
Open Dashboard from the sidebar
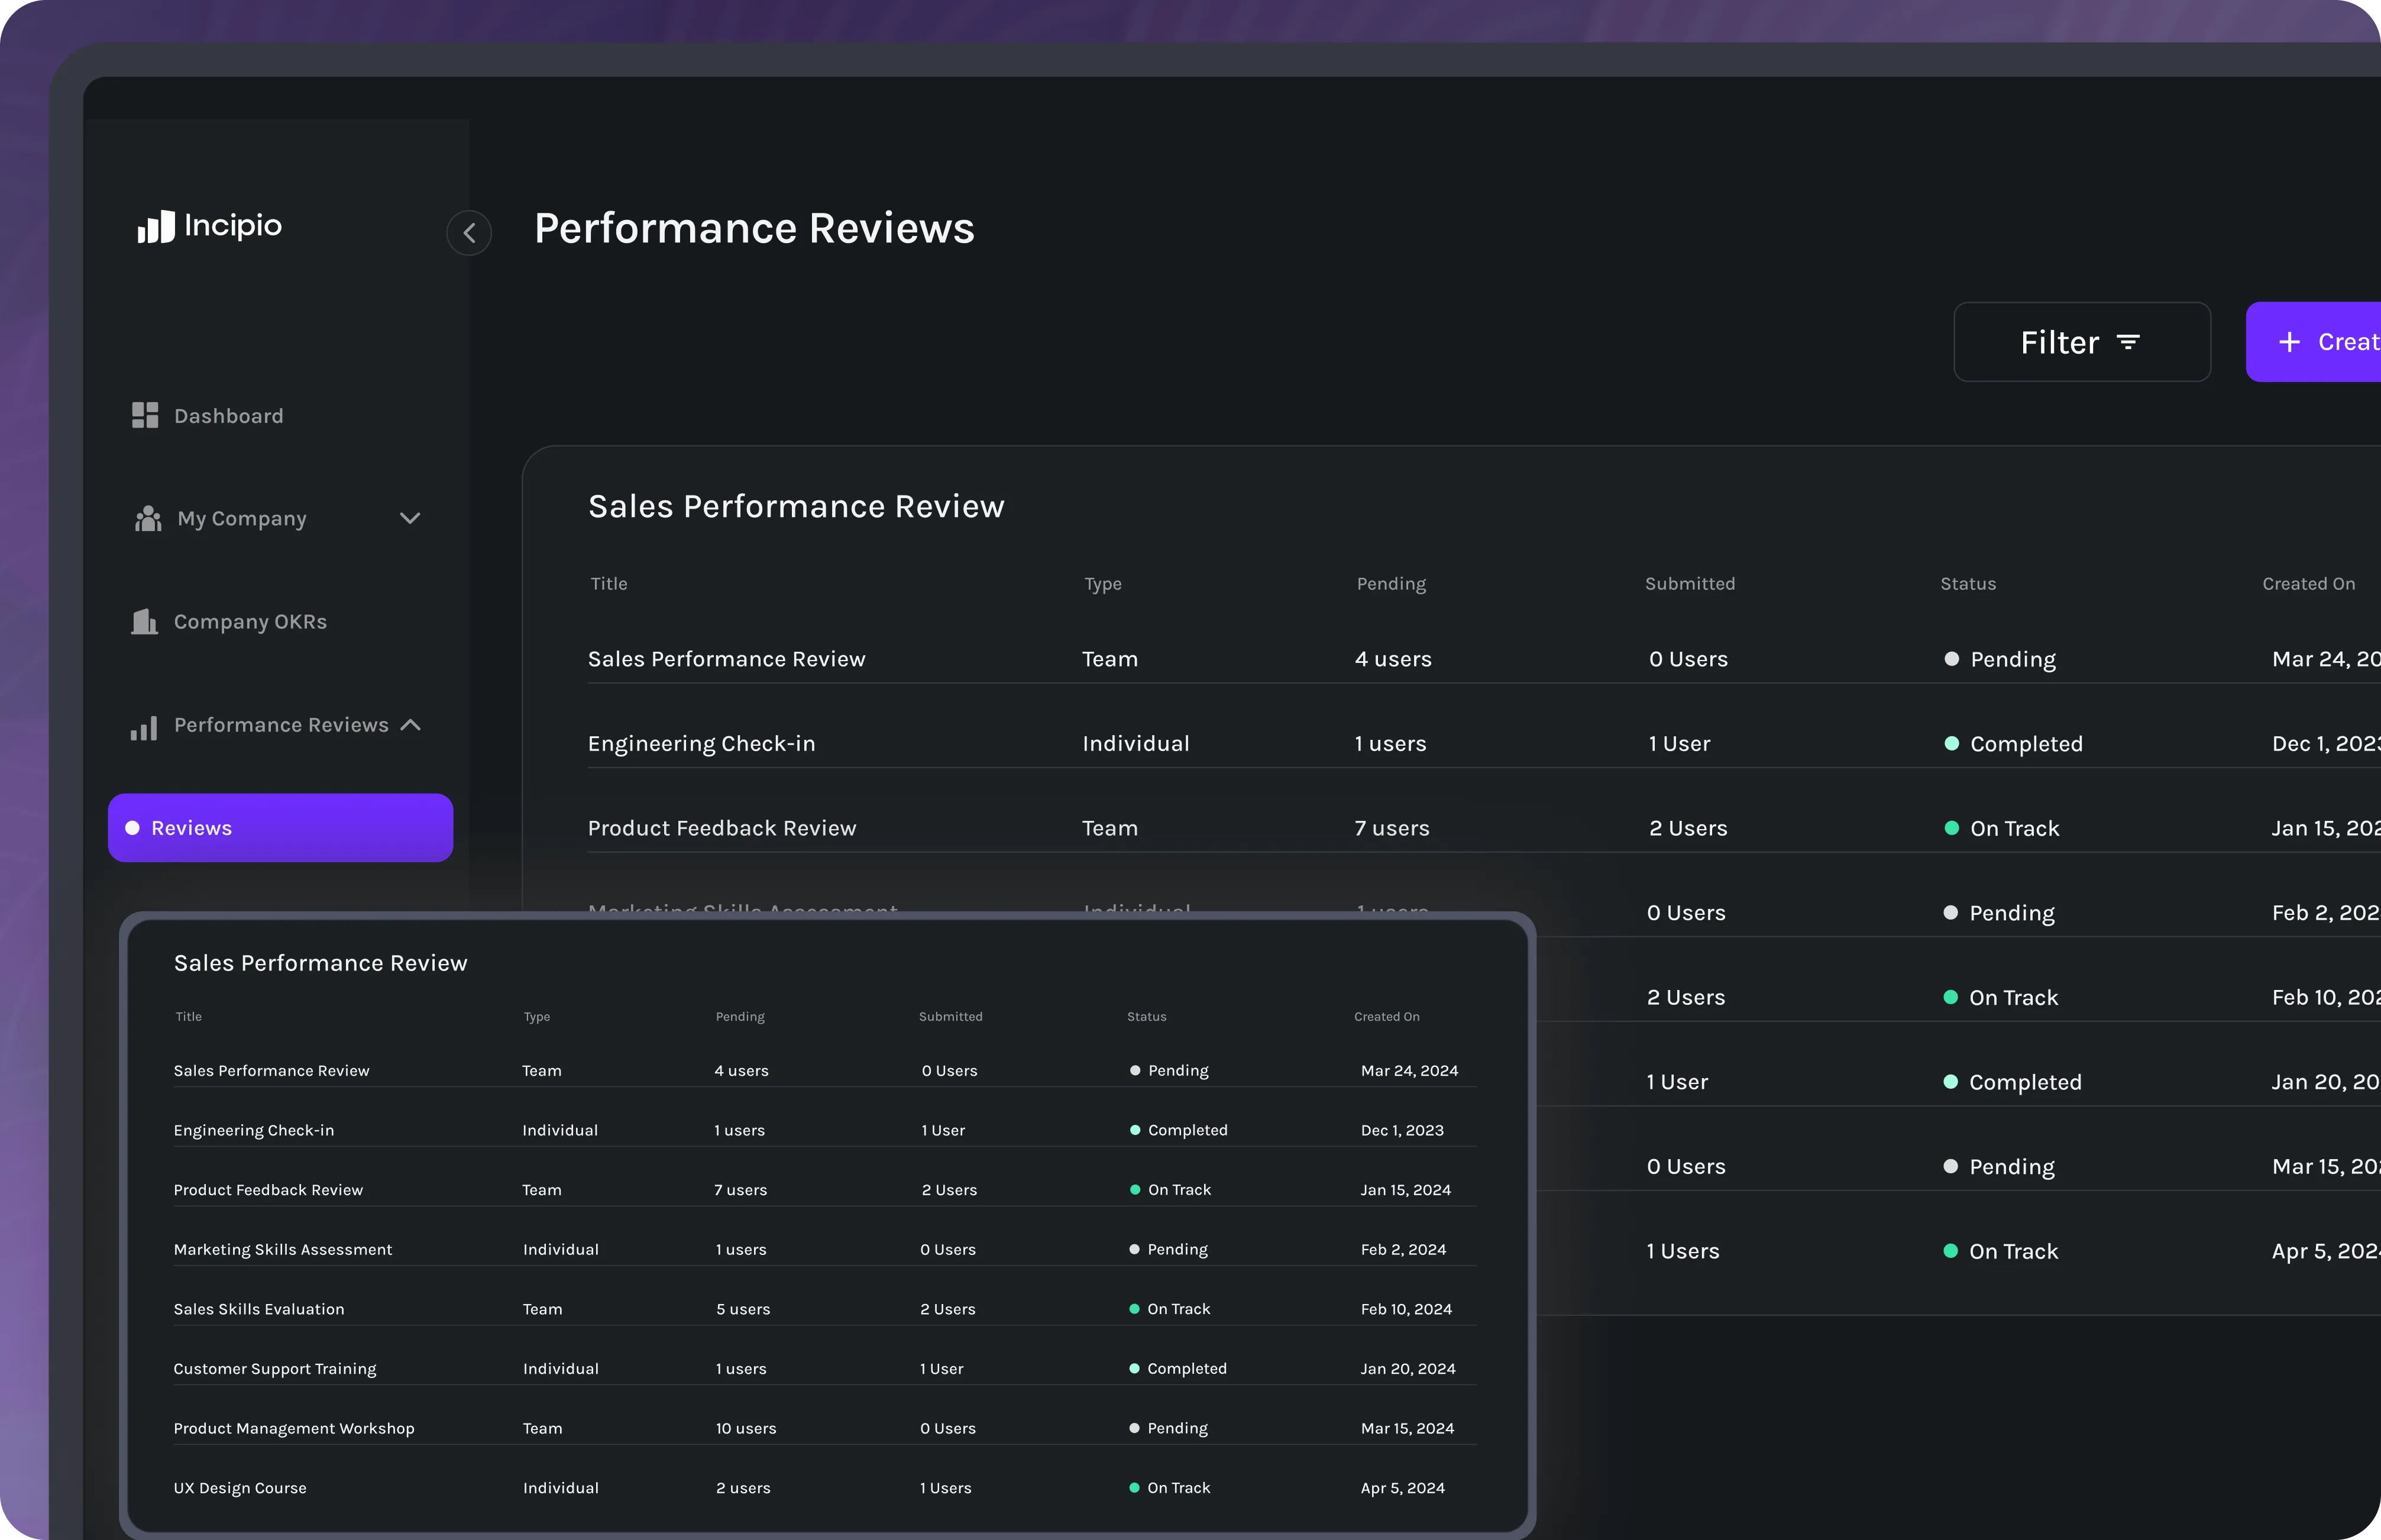click(x=229, y=416)
